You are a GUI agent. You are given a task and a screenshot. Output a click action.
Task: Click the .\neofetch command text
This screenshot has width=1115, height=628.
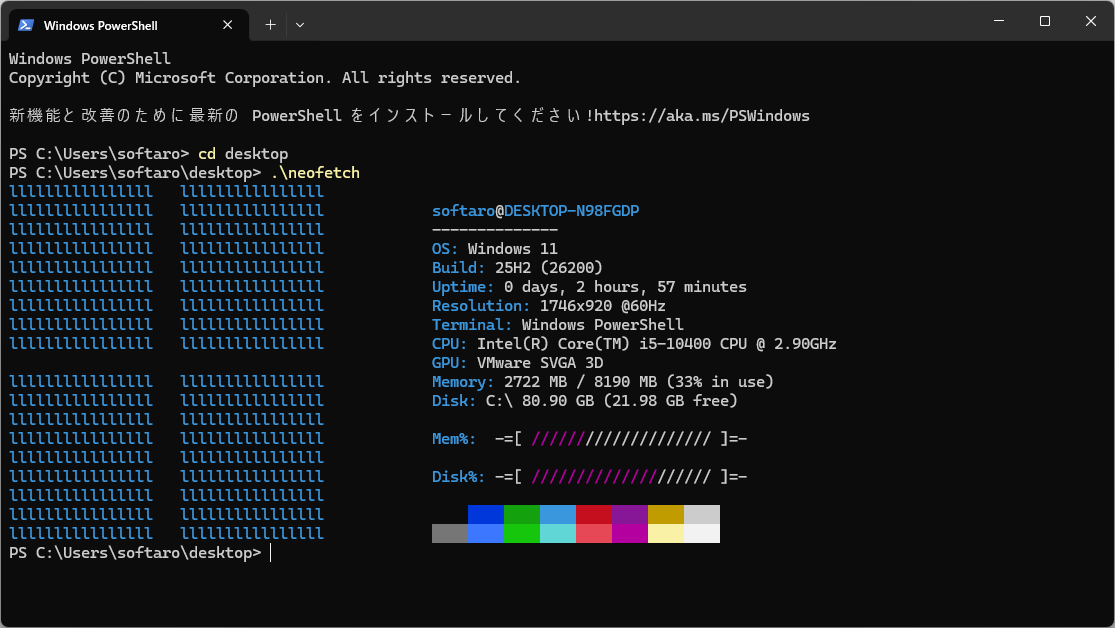point(314,173)
